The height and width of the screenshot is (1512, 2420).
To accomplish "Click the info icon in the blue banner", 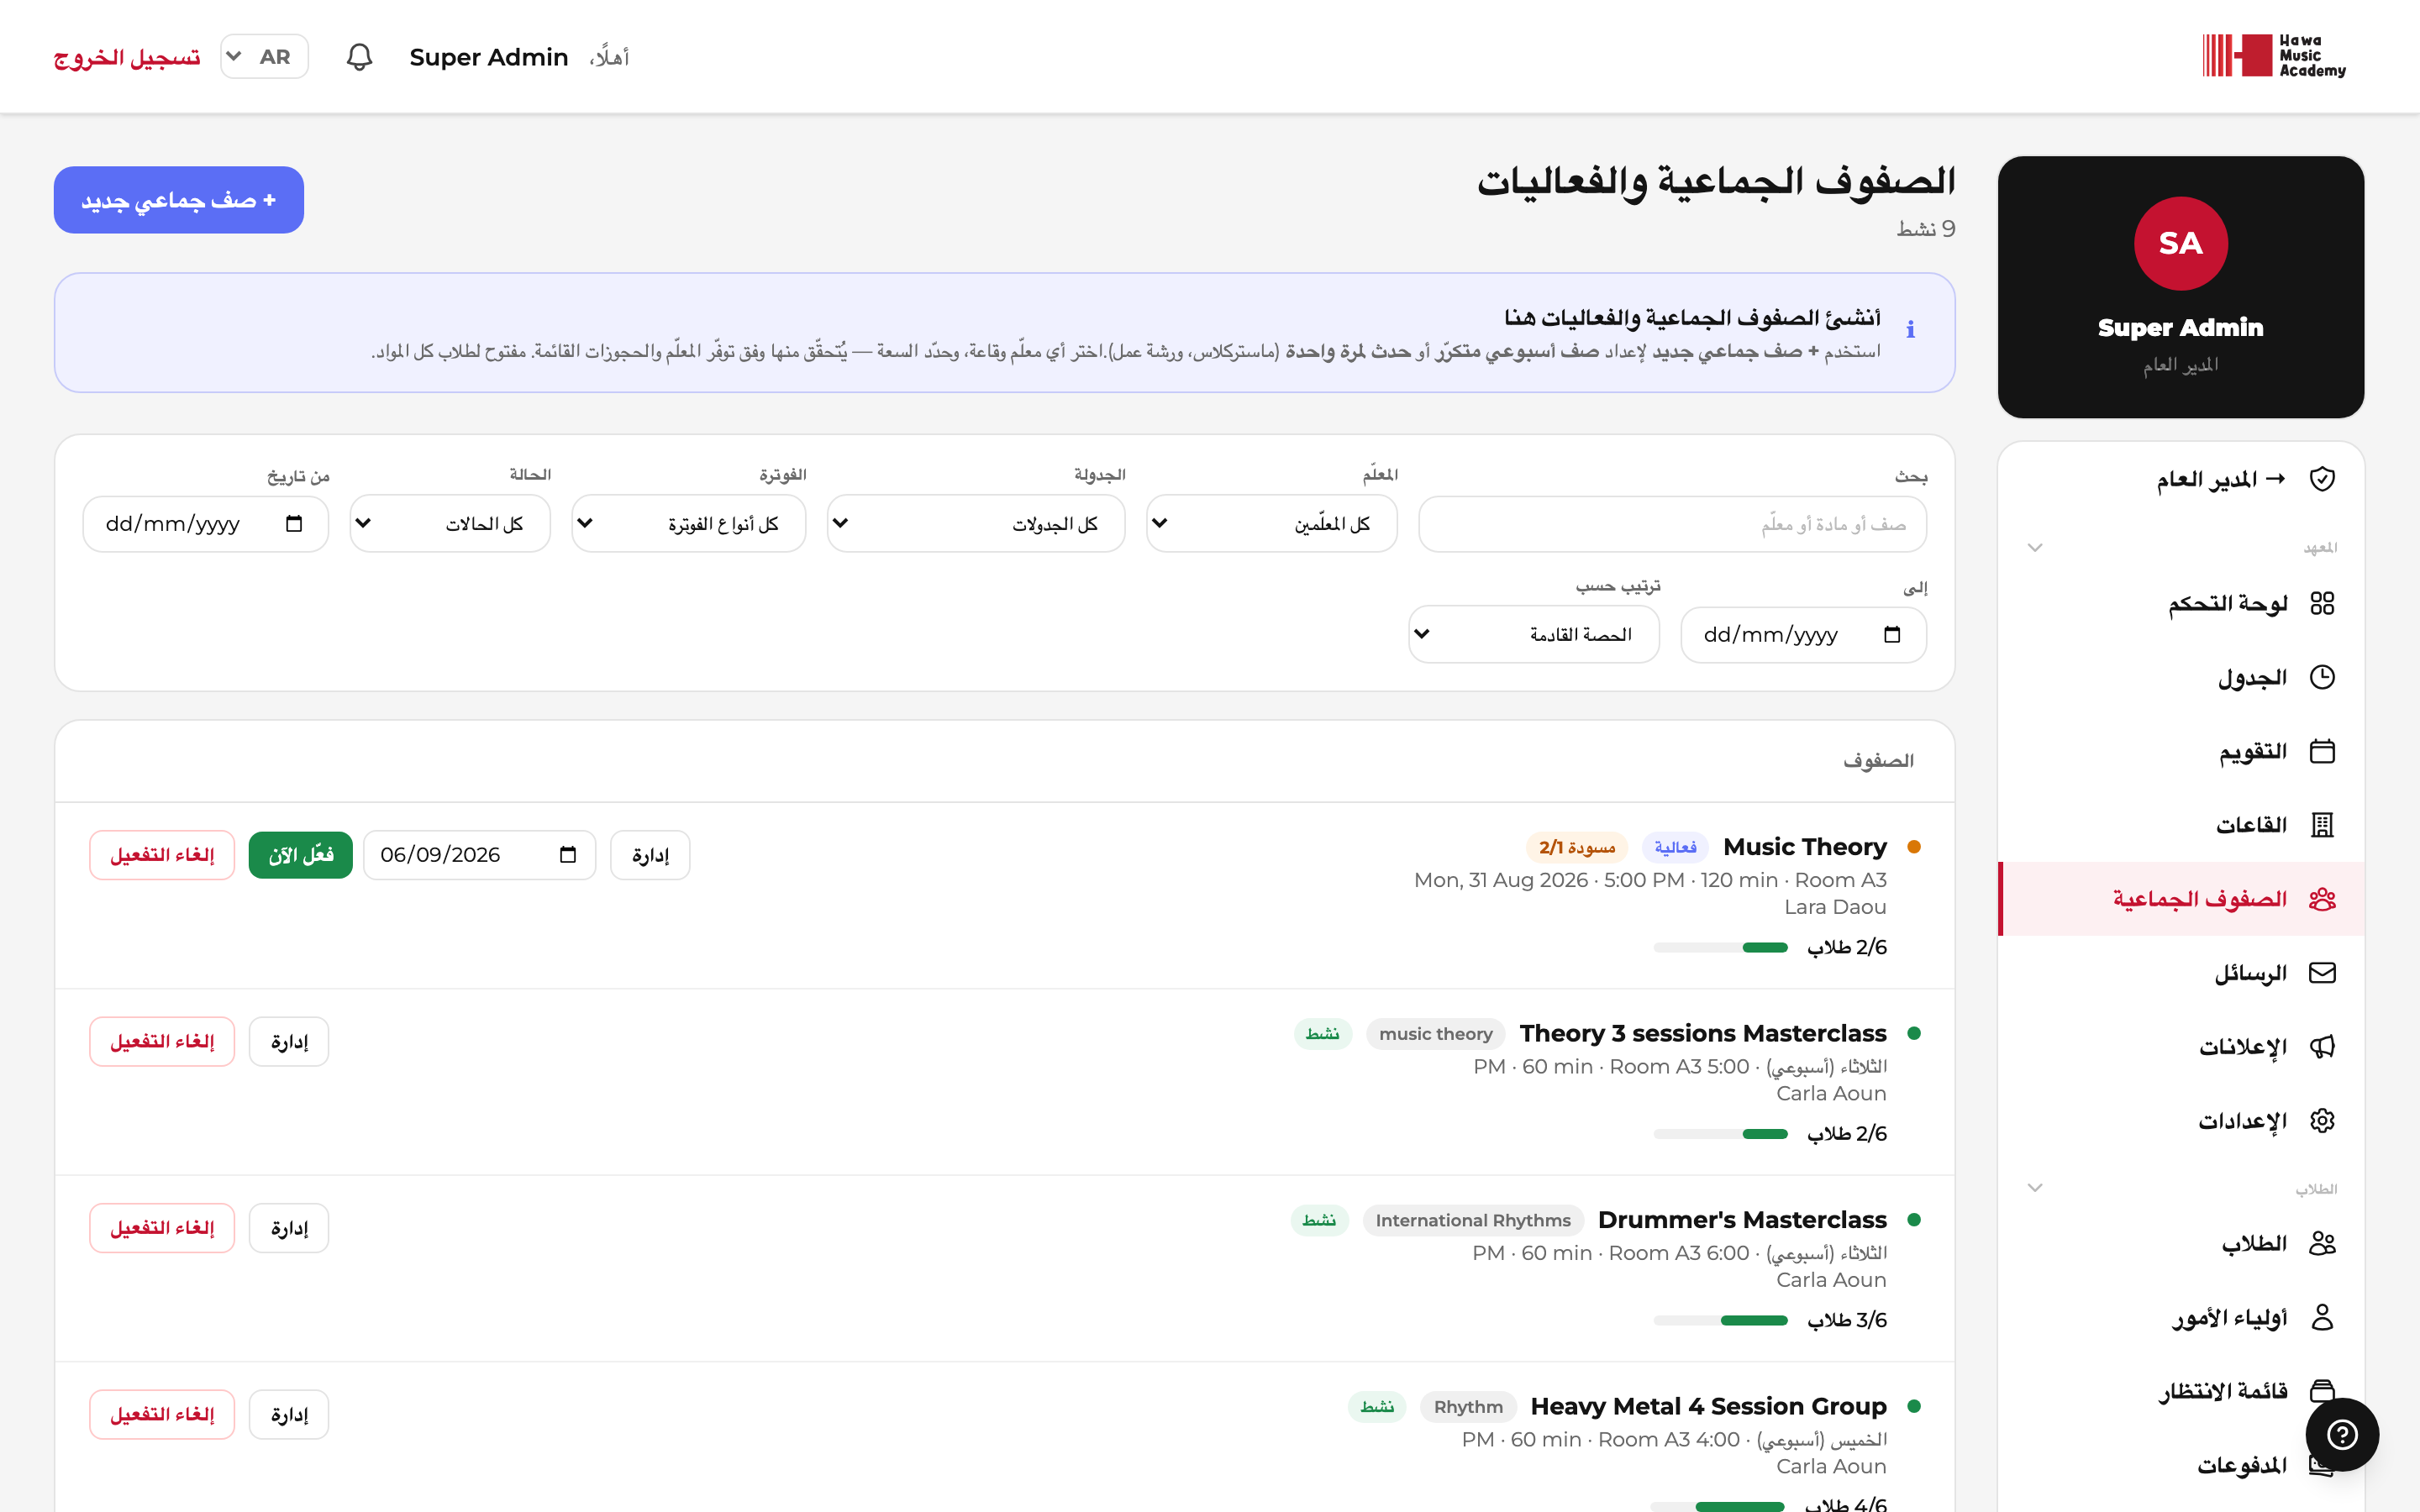I will (1910, 329).
